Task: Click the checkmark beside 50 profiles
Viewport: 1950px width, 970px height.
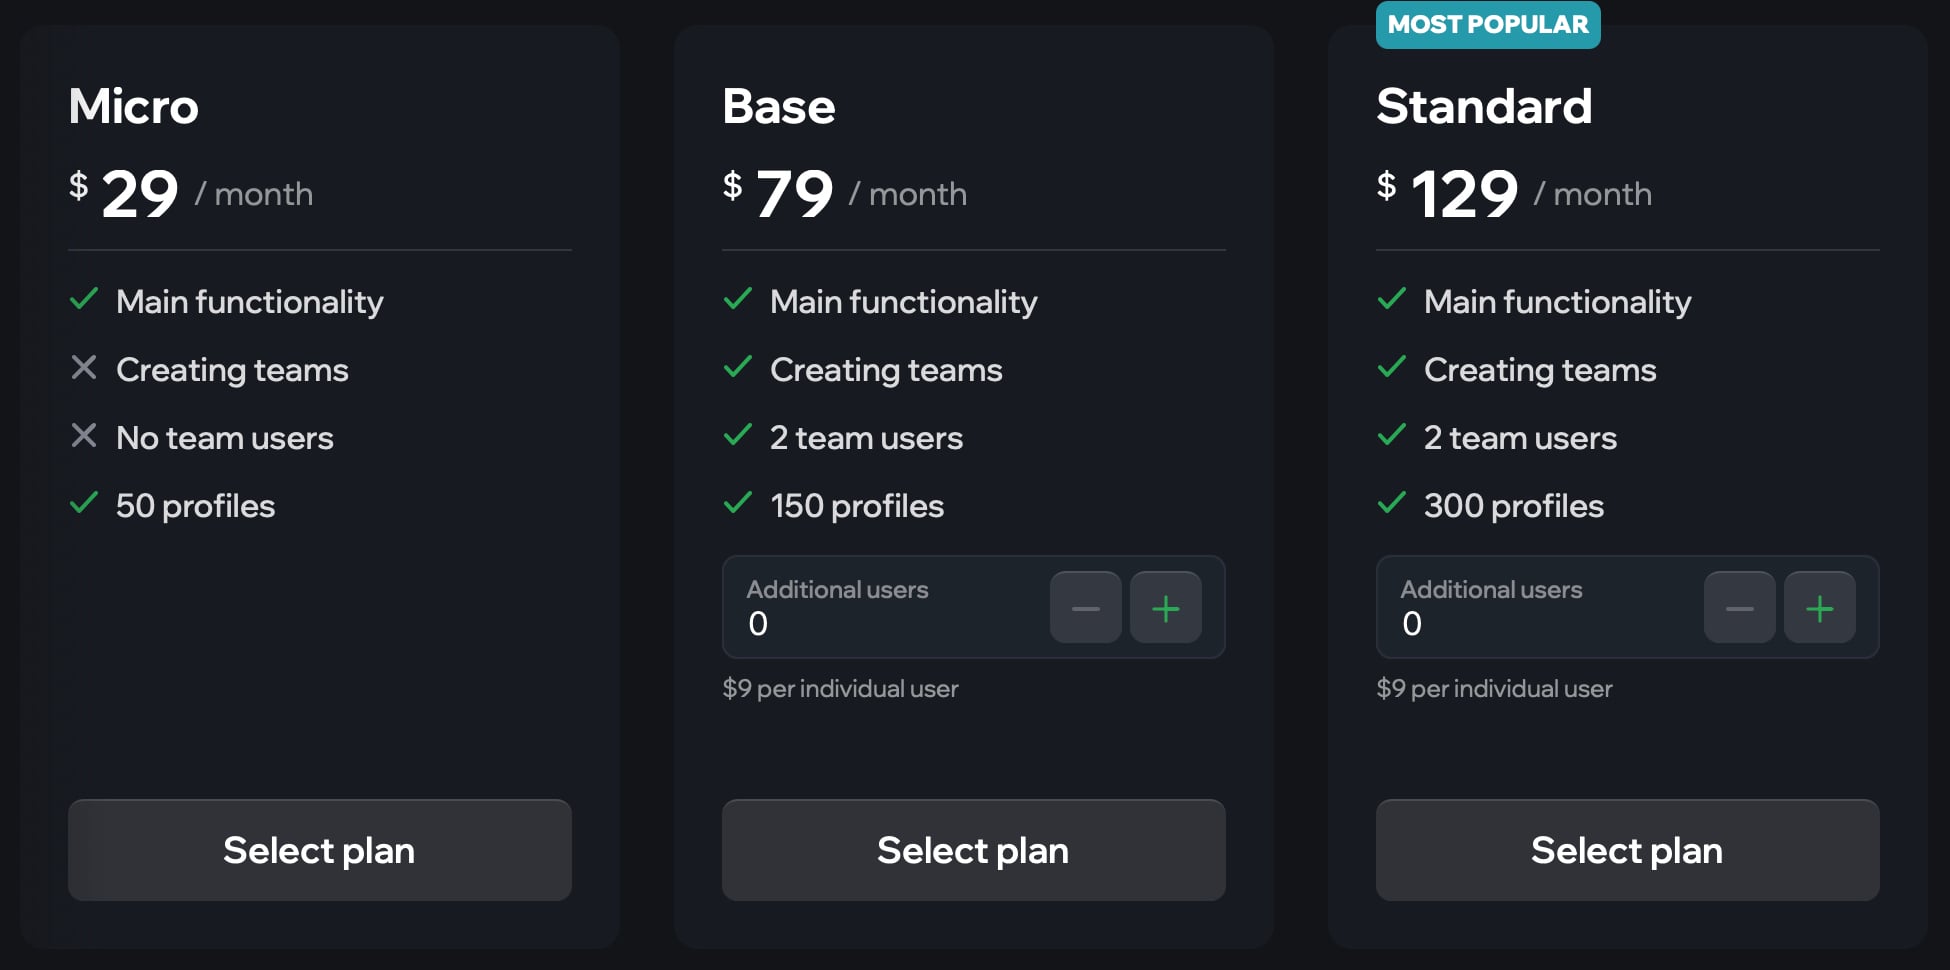Action: click(x=84, y=503)
